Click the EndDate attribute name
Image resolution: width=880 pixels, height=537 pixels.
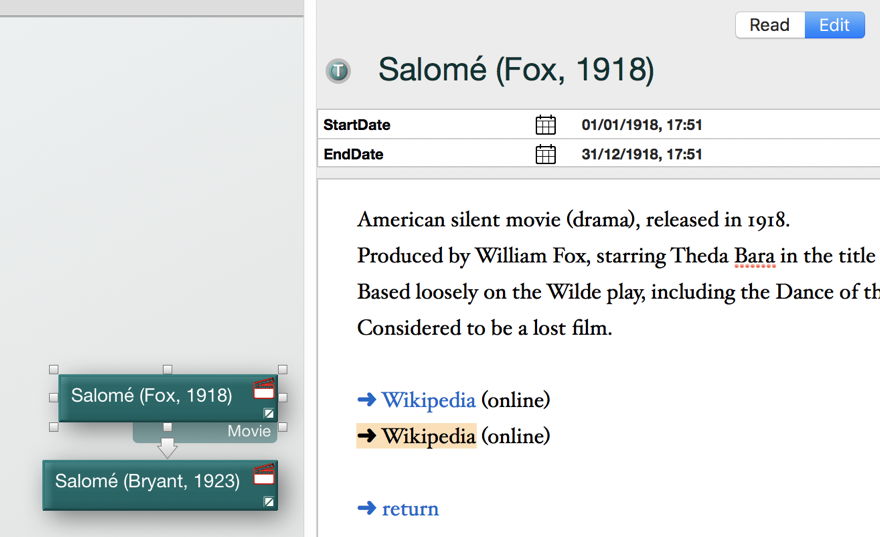click(353, 154)
